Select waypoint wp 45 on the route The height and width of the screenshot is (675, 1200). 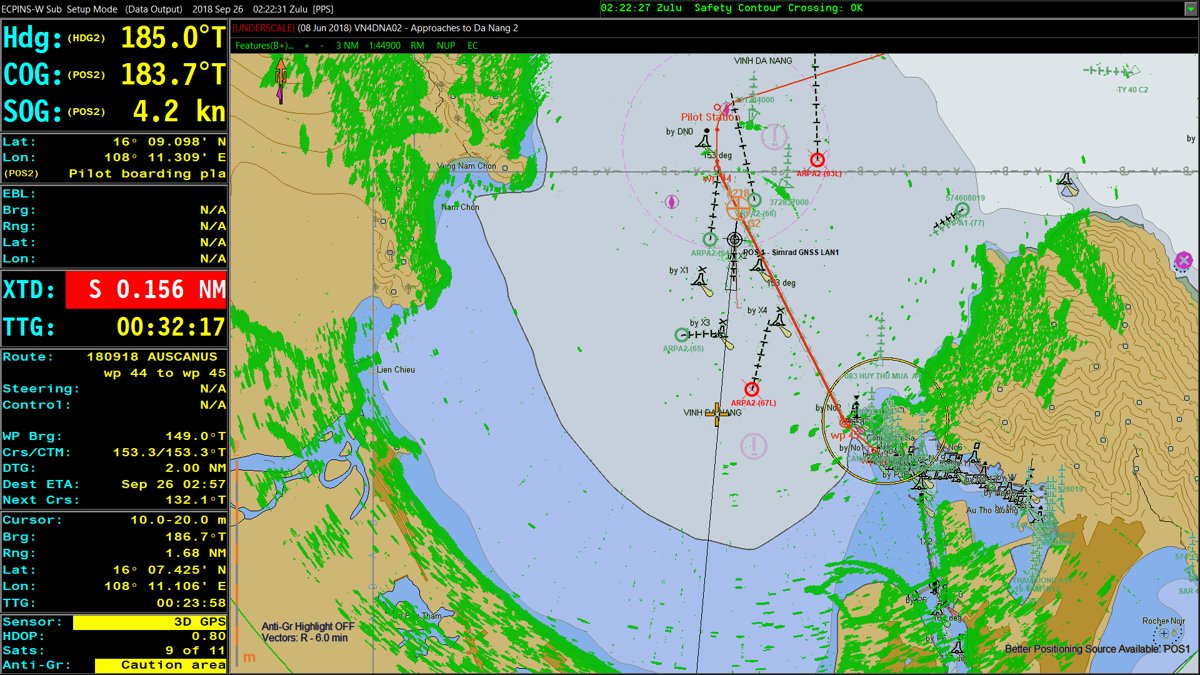[x=846, y=423]
